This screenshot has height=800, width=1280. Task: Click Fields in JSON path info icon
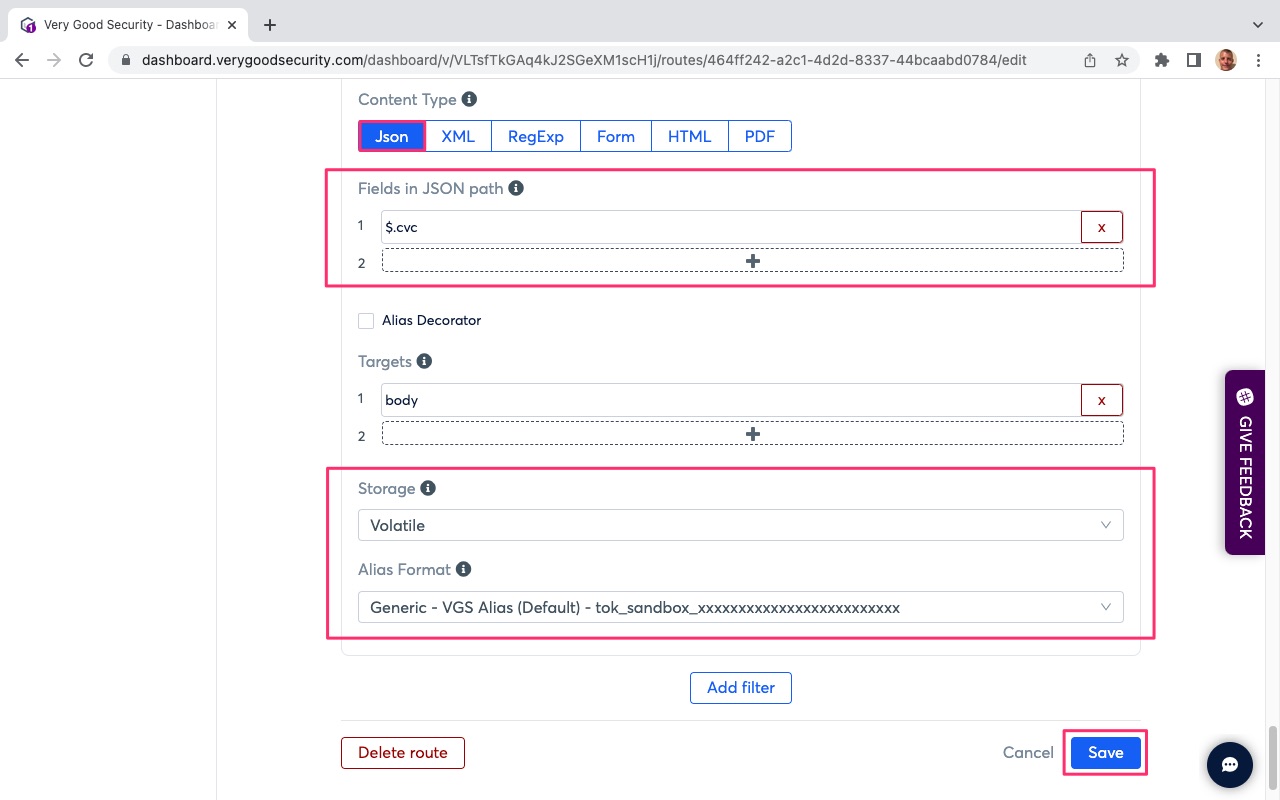point(516,187)
